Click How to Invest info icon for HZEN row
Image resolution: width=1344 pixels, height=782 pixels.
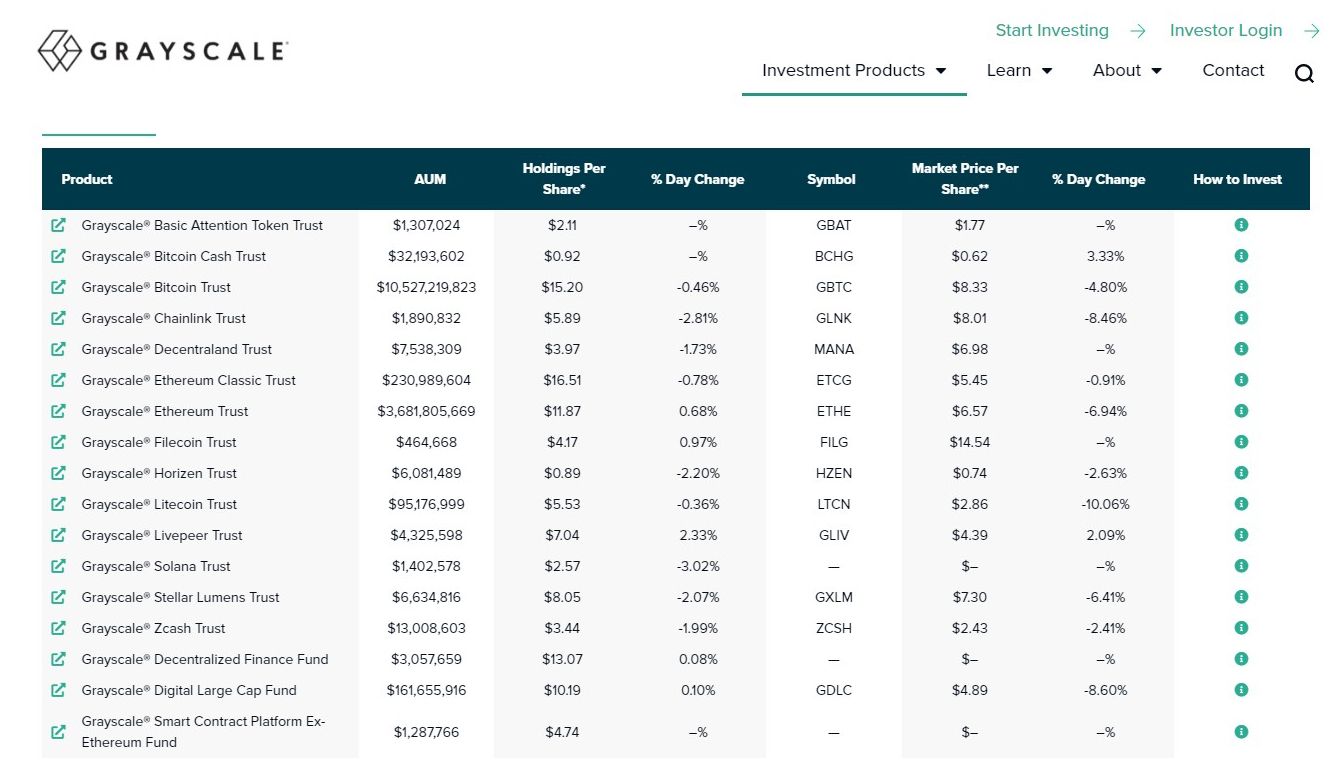tap(1241, 473)
